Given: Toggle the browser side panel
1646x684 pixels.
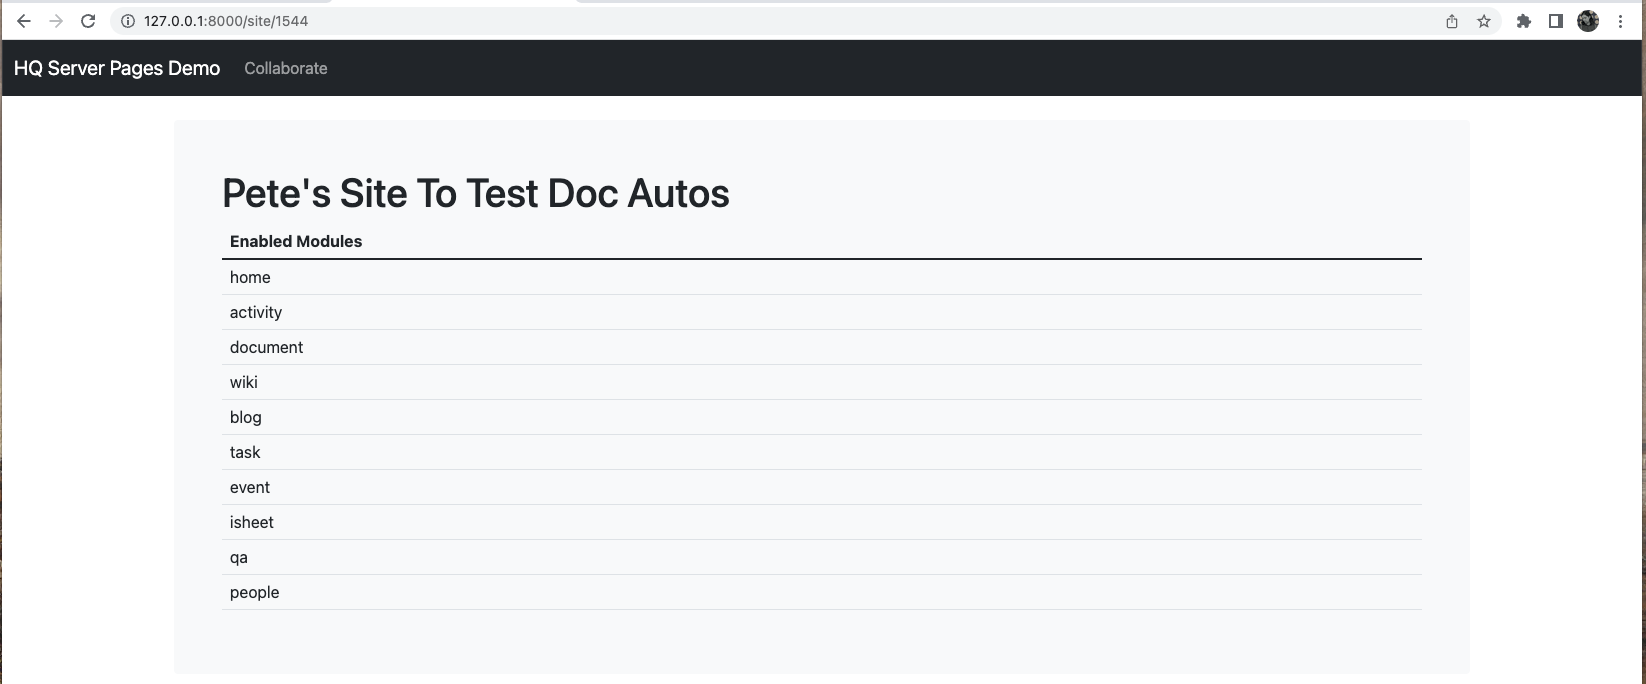Looking at the screenshot, I should pyautogui.click(x=1556, y=21).
